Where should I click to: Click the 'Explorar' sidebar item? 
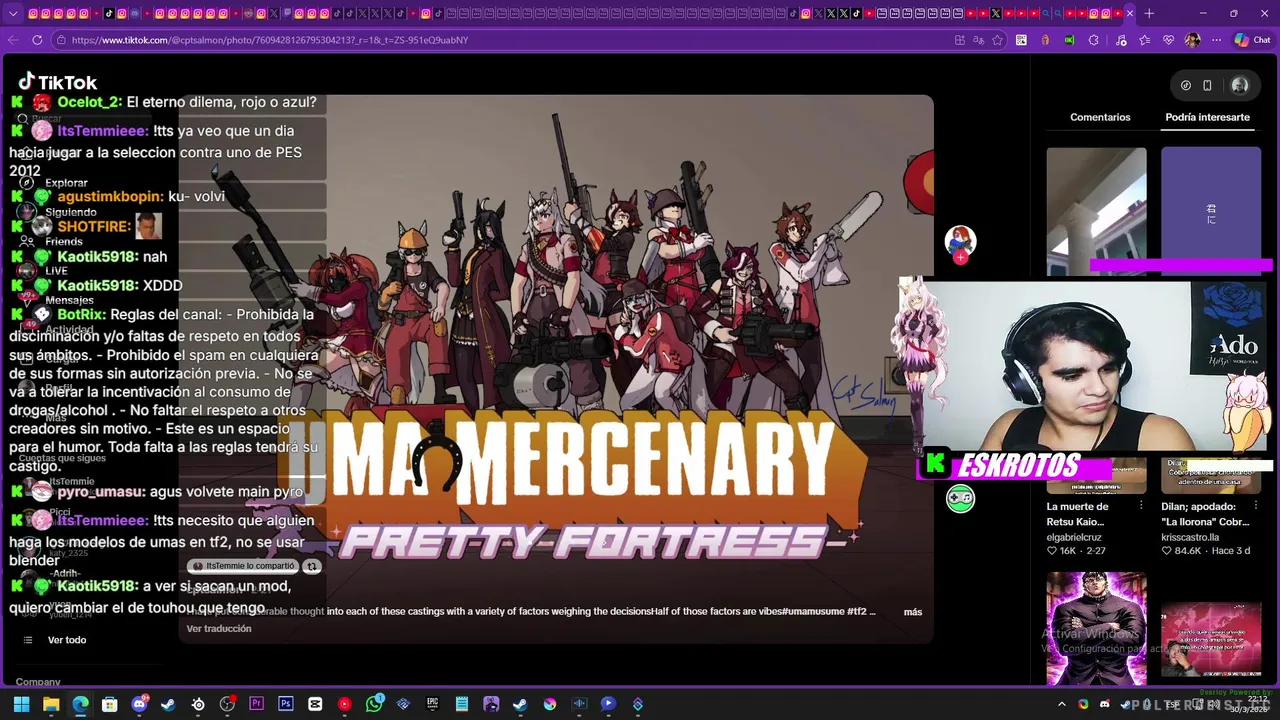[66, 183]
